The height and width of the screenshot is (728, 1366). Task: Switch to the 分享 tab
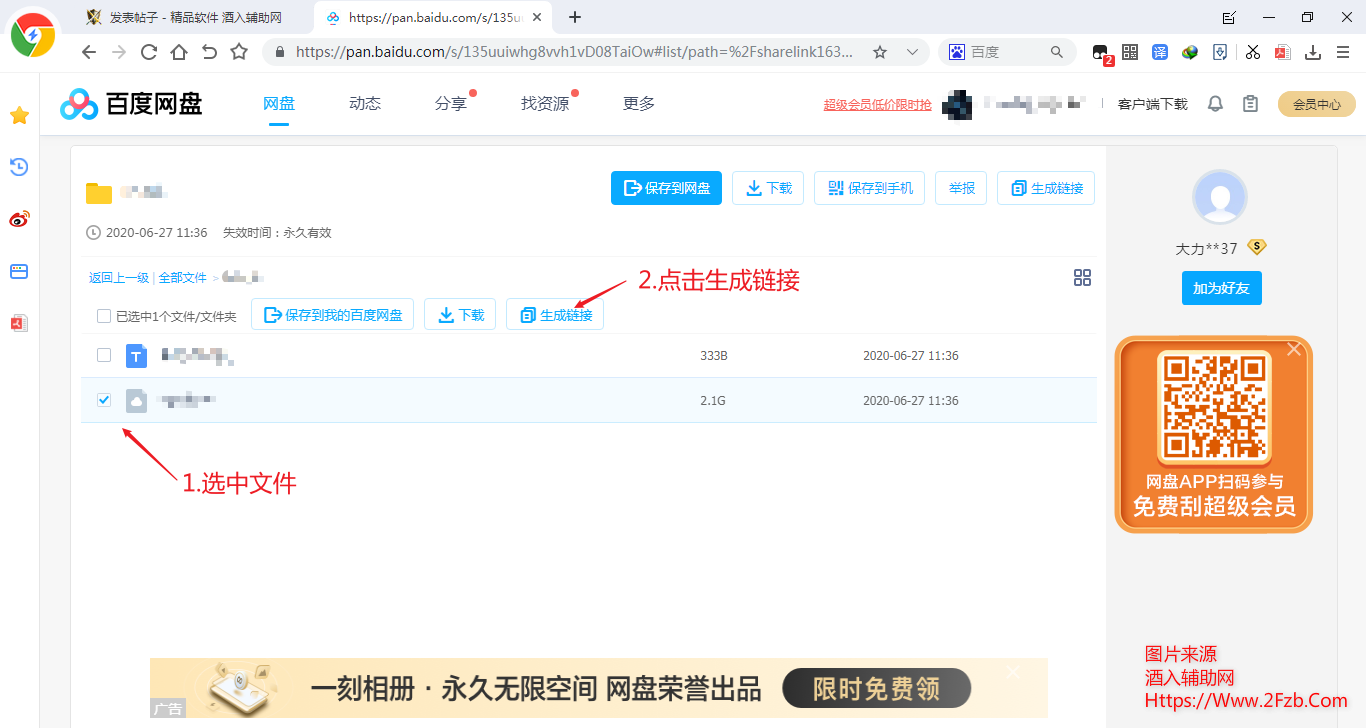(x=450, y=103)
